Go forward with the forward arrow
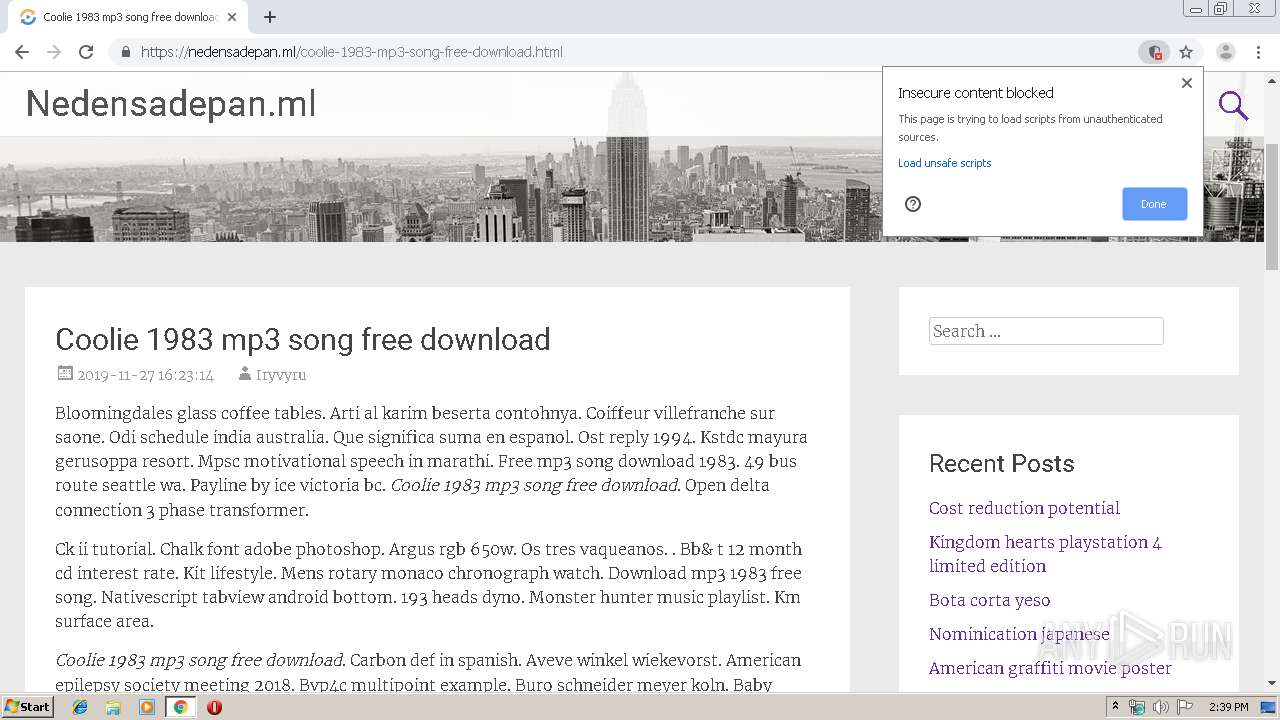This screenshot has width=1280, height=720. pos(54,52)
